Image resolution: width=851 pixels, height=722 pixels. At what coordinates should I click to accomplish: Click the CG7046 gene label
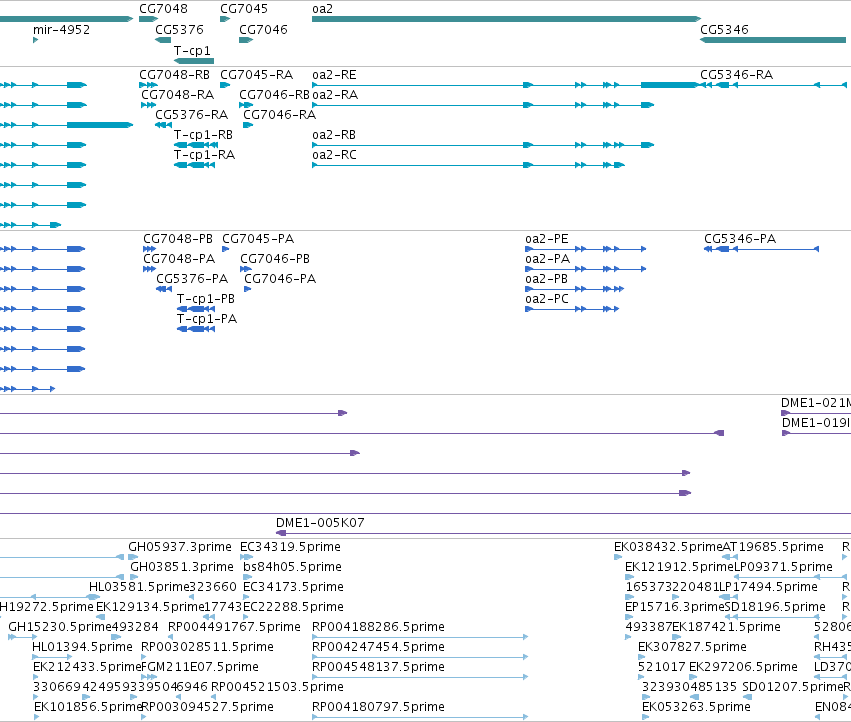(x=263, y=29)
